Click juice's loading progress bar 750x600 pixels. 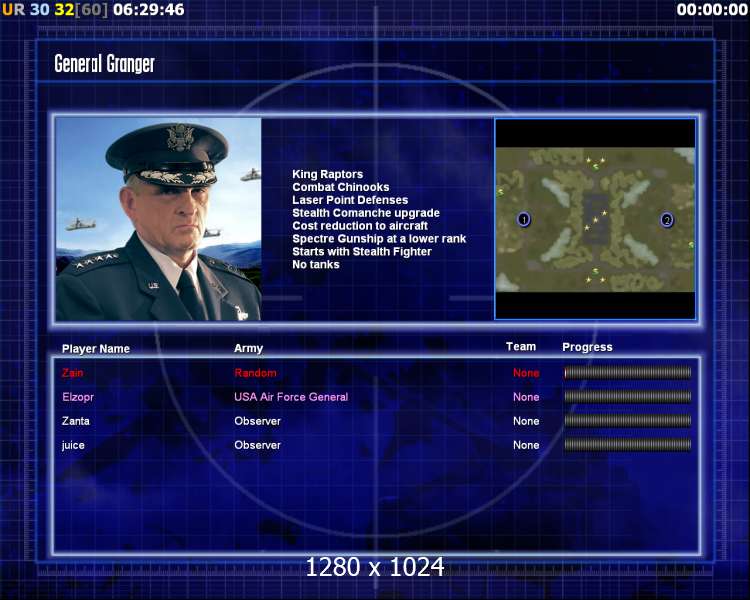628,445
